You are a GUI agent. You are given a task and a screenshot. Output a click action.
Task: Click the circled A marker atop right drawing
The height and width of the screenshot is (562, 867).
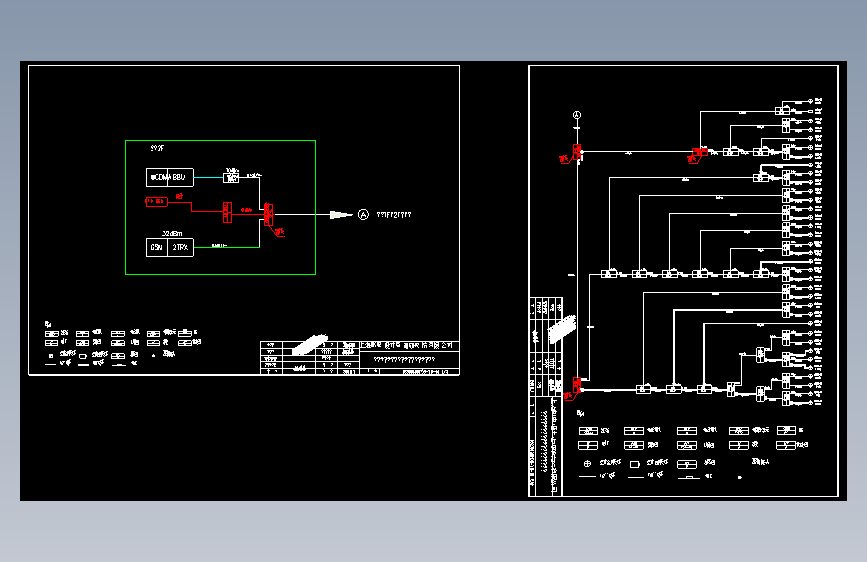[x=577, y=115]
